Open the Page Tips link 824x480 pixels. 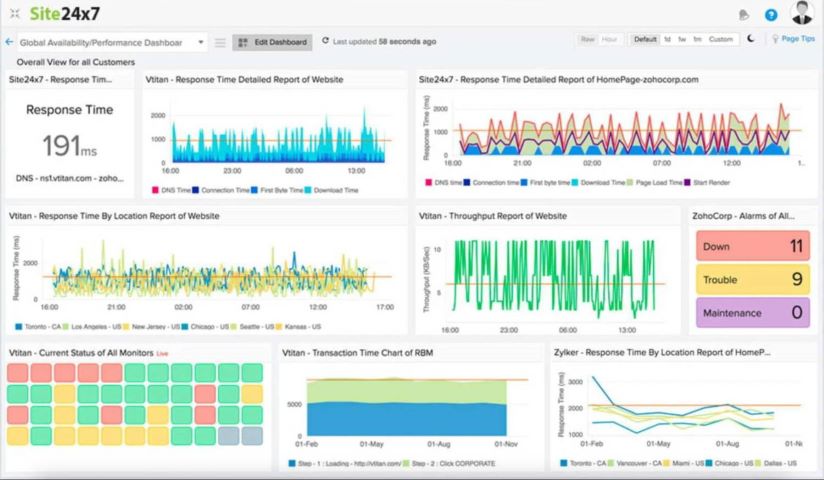coord(798,38)
